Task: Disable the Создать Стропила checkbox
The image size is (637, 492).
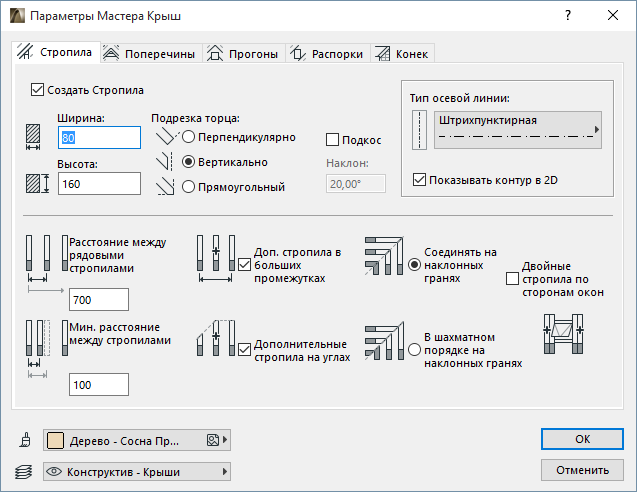Action: (x=39, y=89)
